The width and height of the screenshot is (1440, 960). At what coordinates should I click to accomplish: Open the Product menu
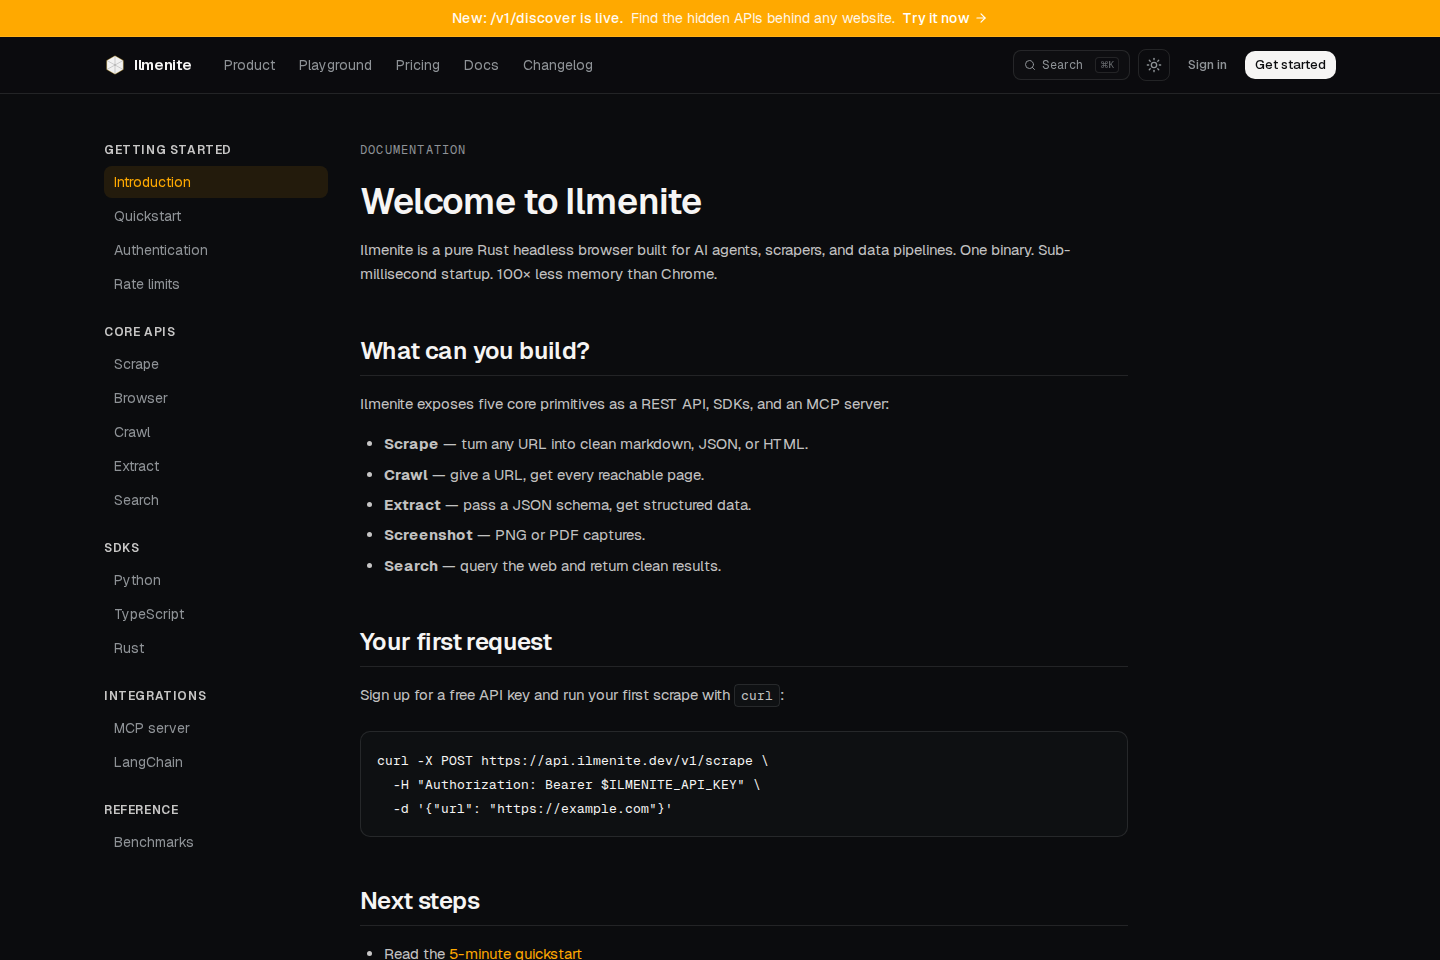(249, 65)
